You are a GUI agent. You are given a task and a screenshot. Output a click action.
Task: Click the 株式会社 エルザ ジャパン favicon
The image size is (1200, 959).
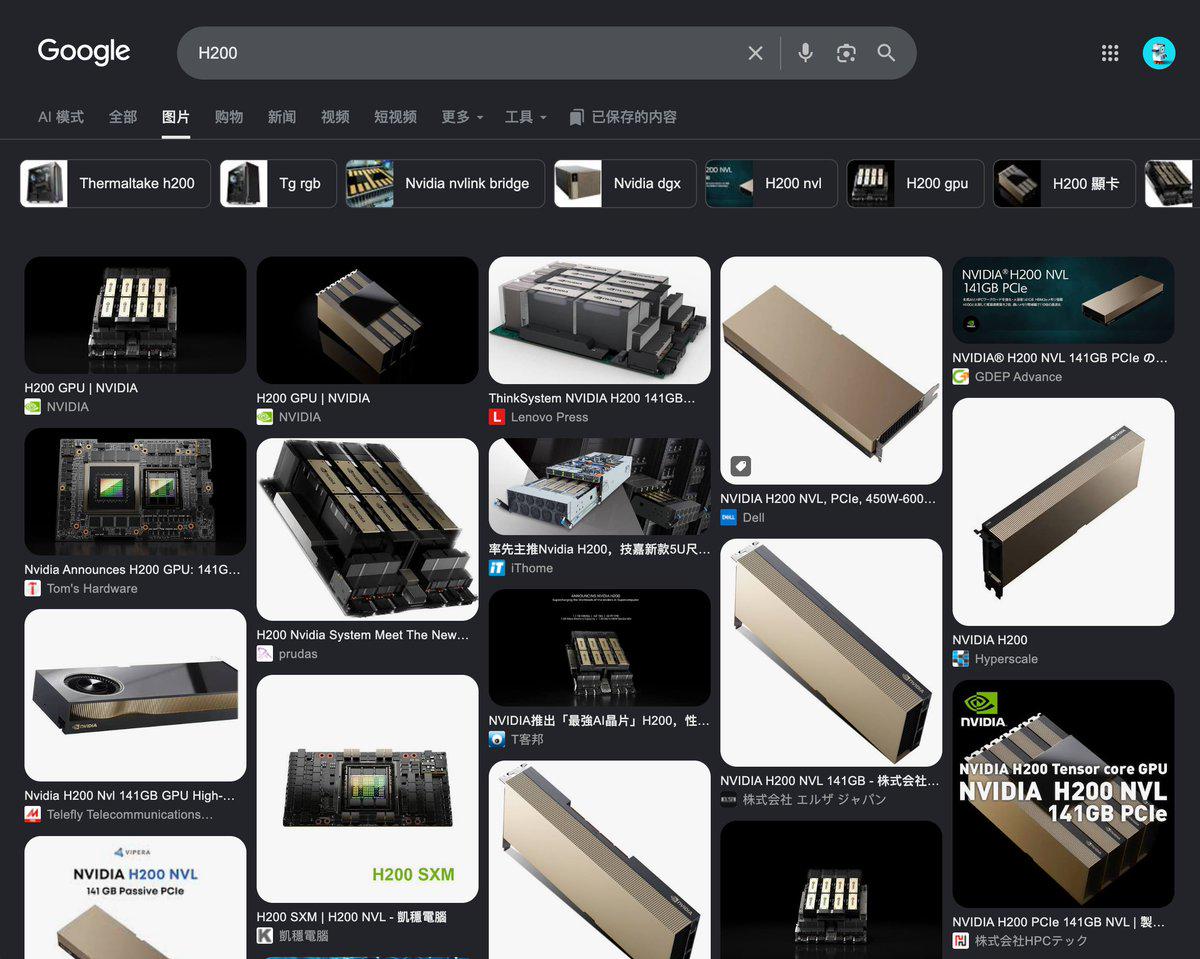(729, 799)
